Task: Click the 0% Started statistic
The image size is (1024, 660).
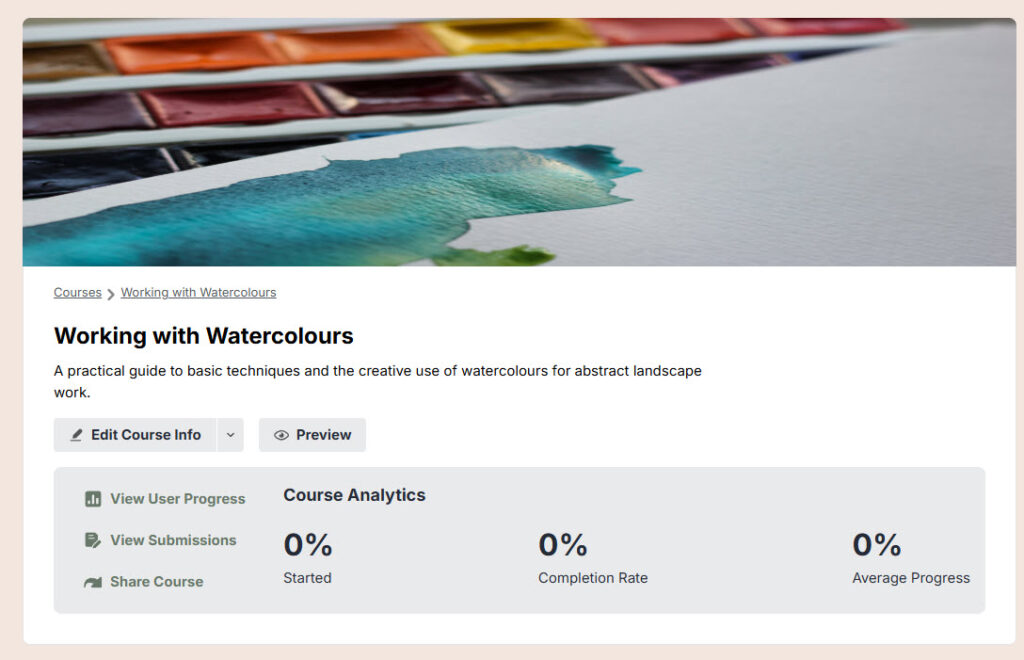Action: [x=308, y=545]
